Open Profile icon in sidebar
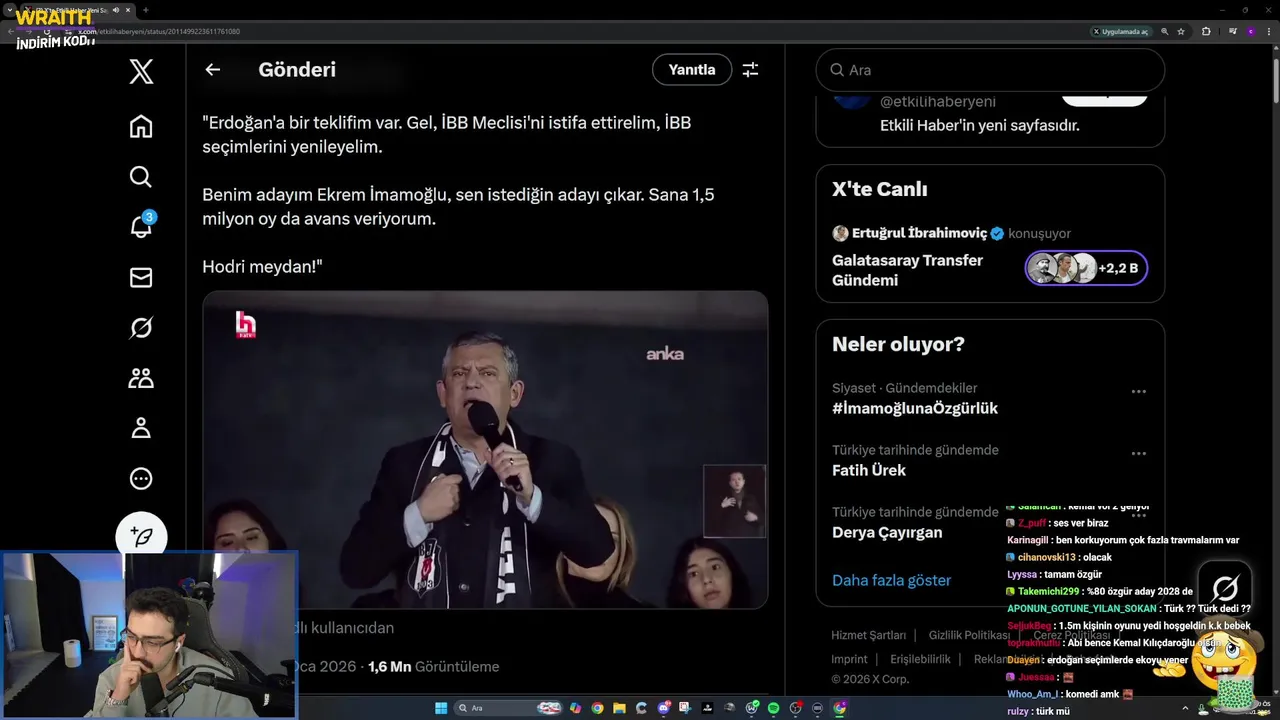The image size is (1280, 720). click(141, 428)
